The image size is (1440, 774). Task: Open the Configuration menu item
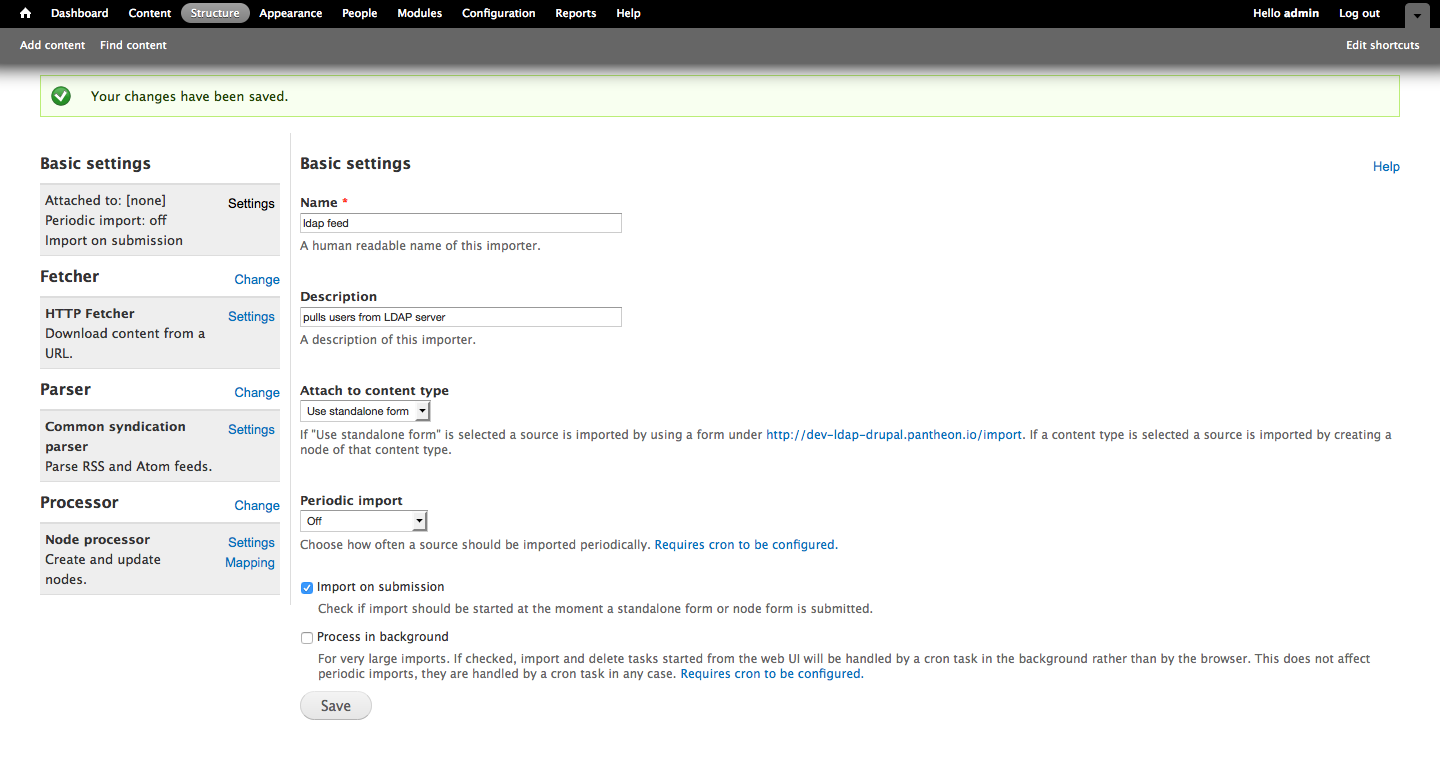tap(498, 13)
